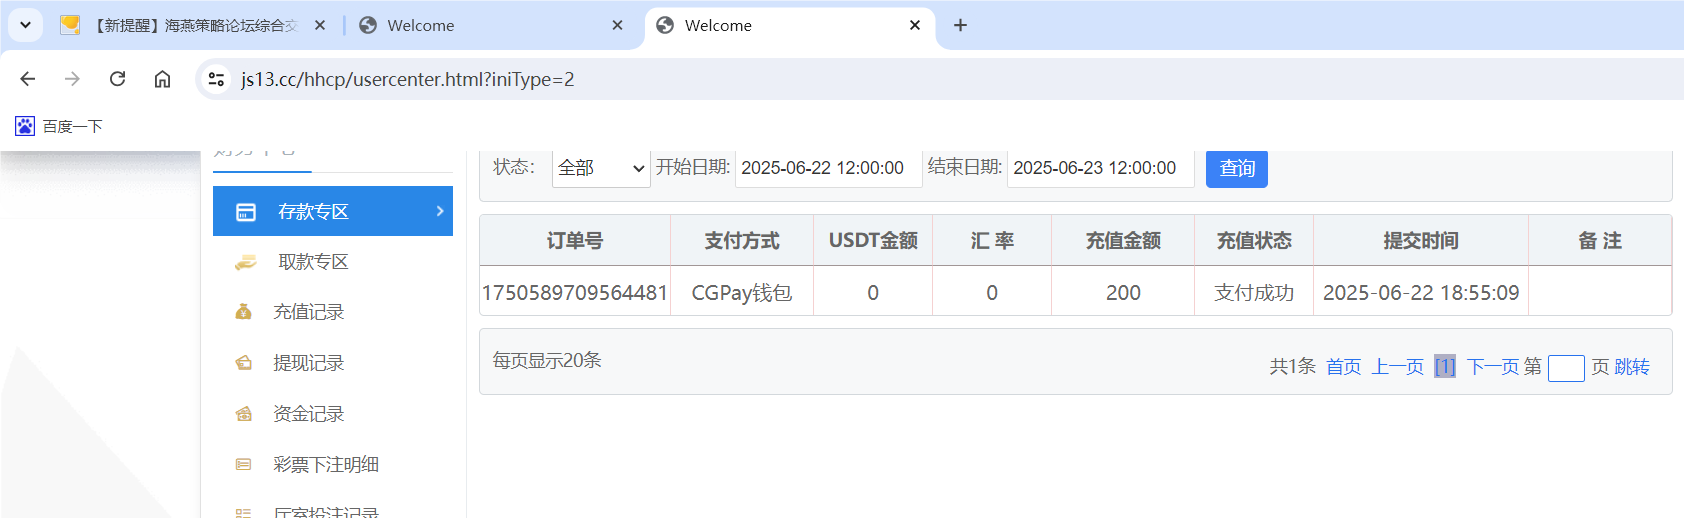Screen dimensions: 1684x518
Task: Go to 下一页 in pagination
Action: [x=1493, y=367]
